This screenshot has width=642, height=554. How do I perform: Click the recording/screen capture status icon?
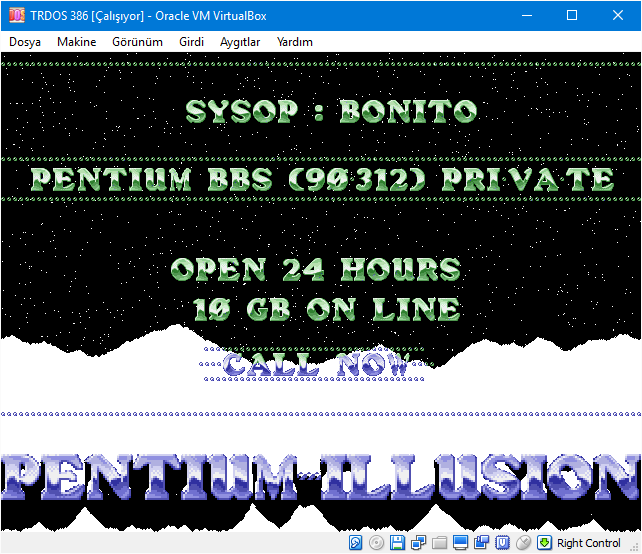point(482,543)
